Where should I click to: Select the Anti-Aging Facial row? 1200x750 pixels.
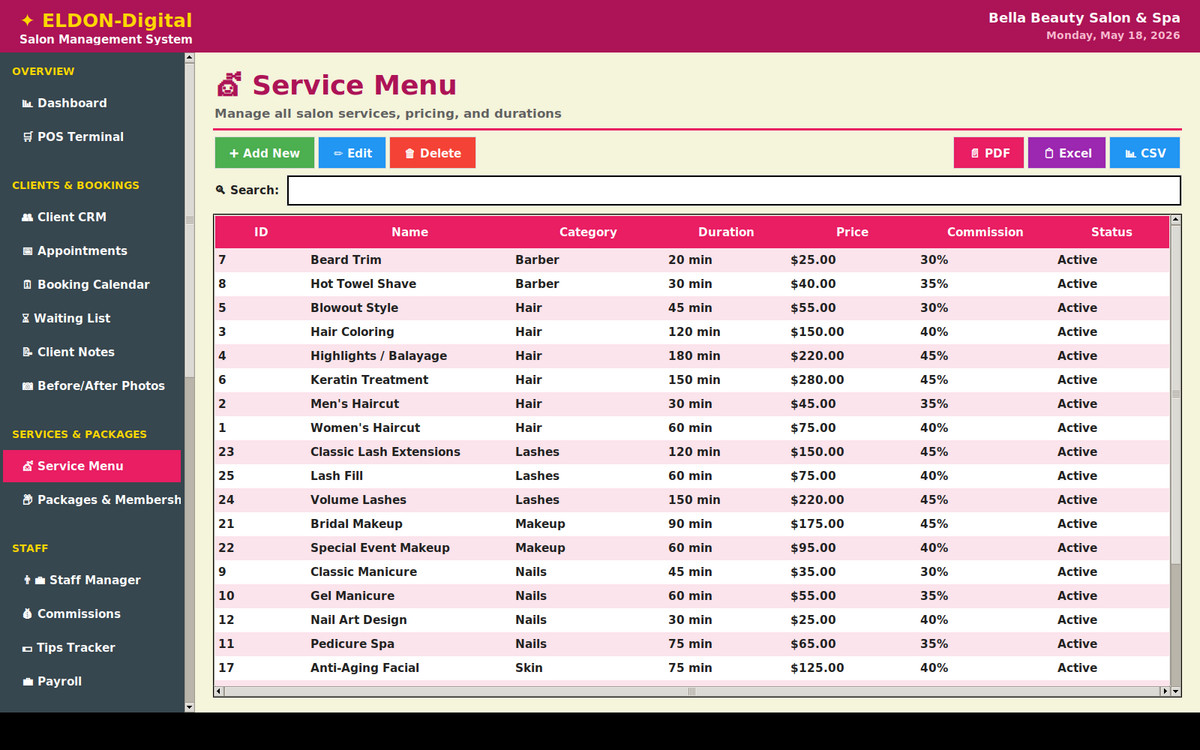692,668
